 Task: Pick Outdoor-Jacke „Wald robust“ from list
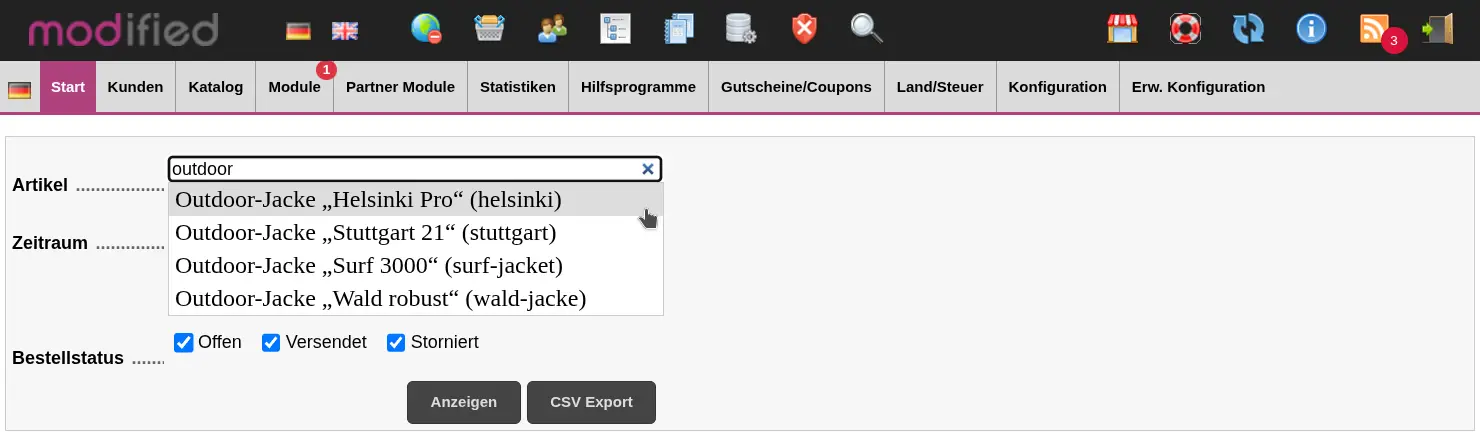coord(380,299)
